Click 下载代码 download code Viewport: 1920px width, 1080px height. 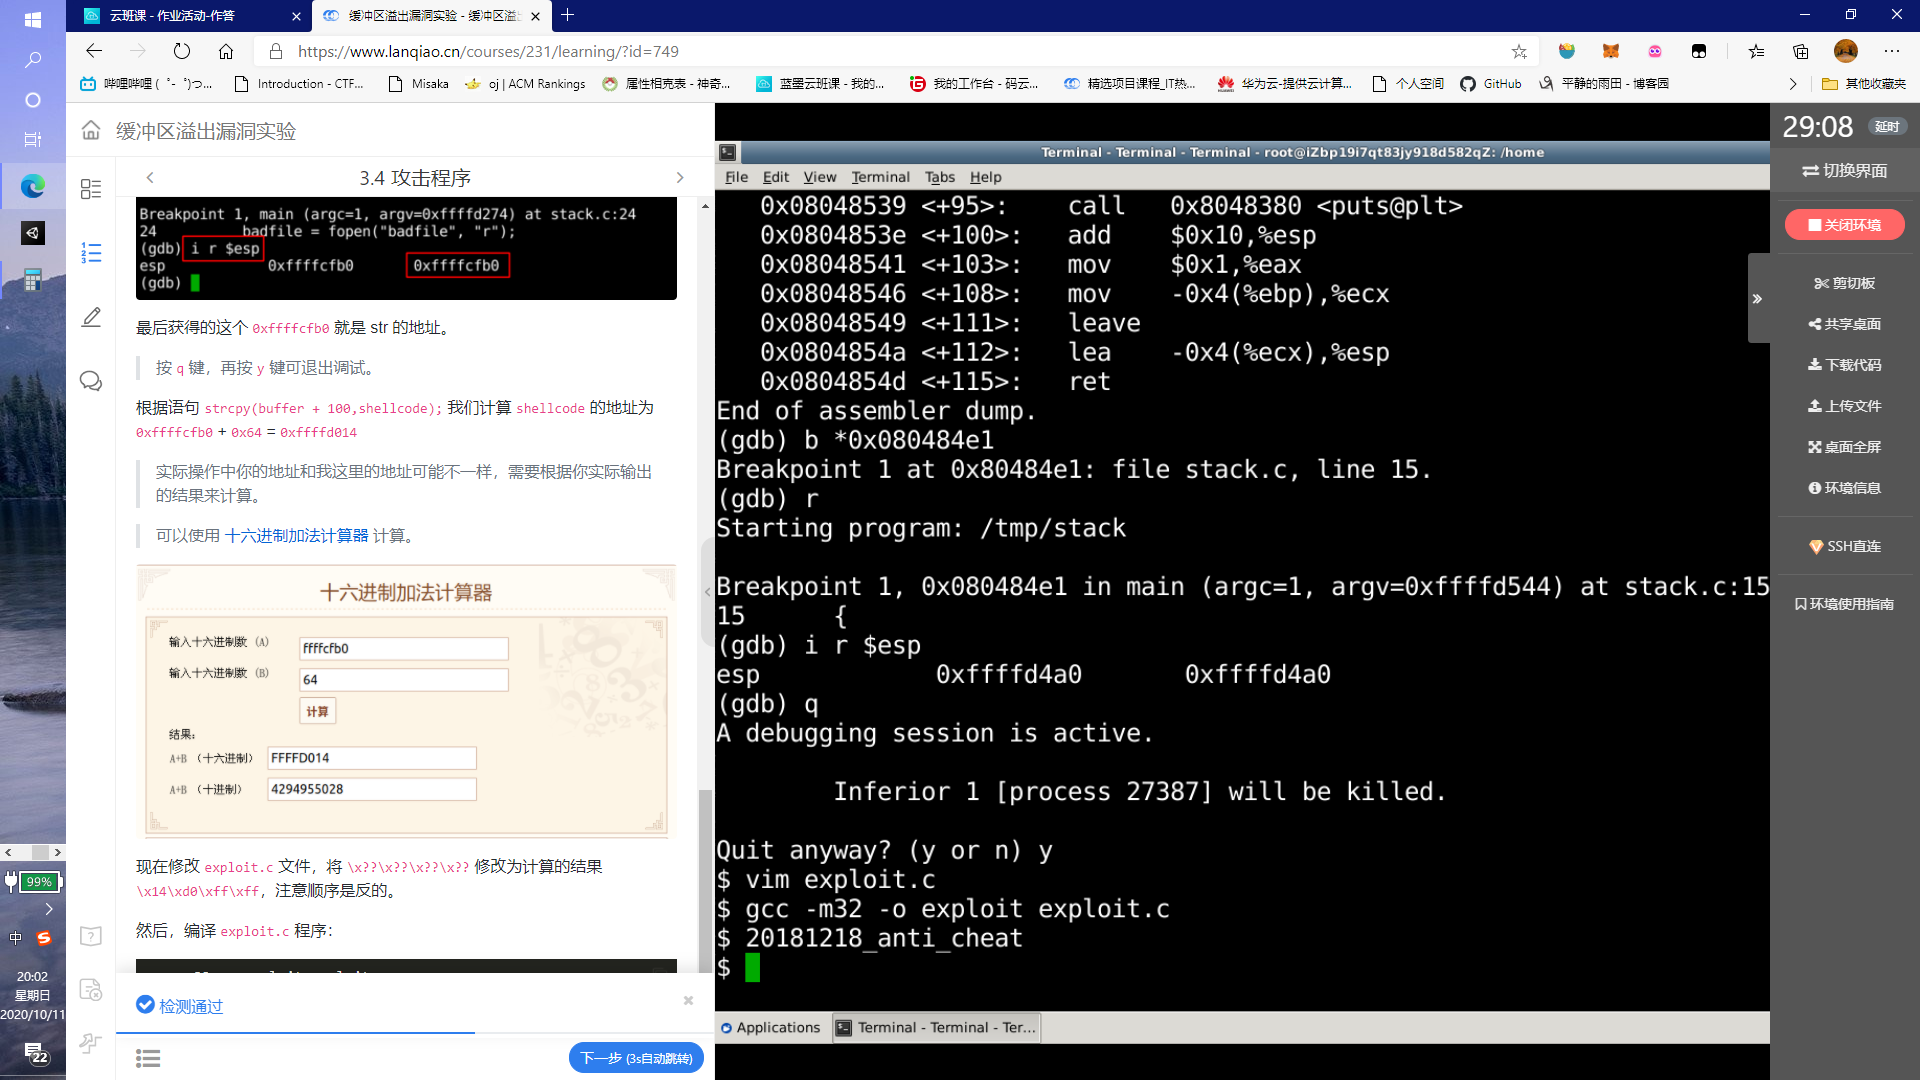tap(1844, 365)
